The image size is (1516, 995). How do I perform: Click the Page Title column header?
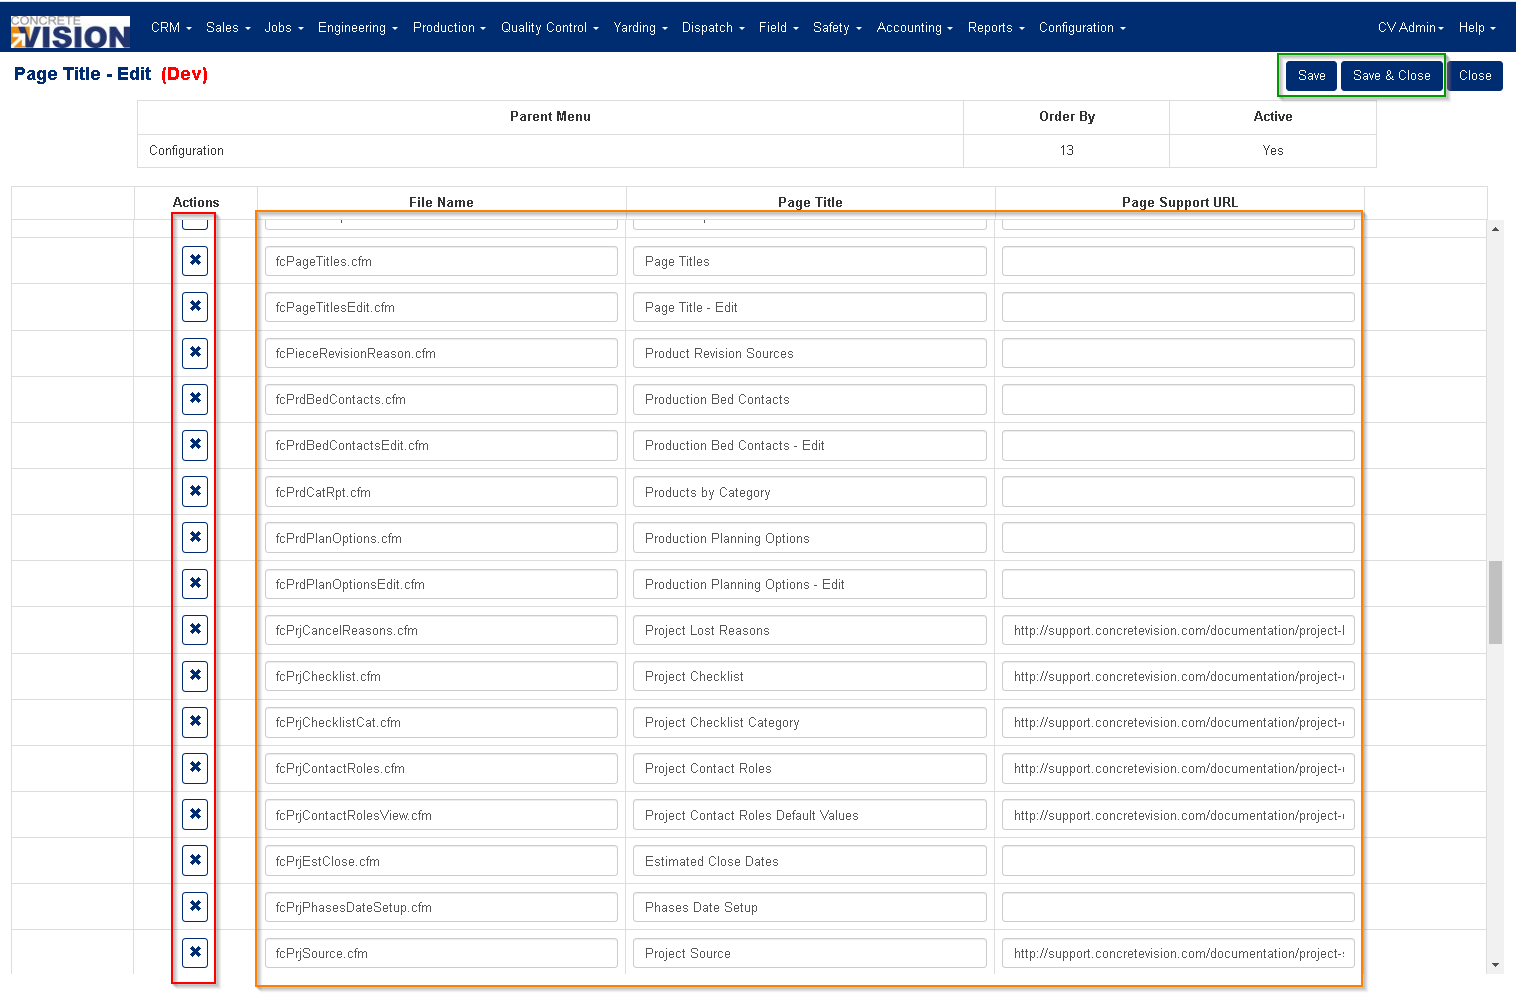810,202
